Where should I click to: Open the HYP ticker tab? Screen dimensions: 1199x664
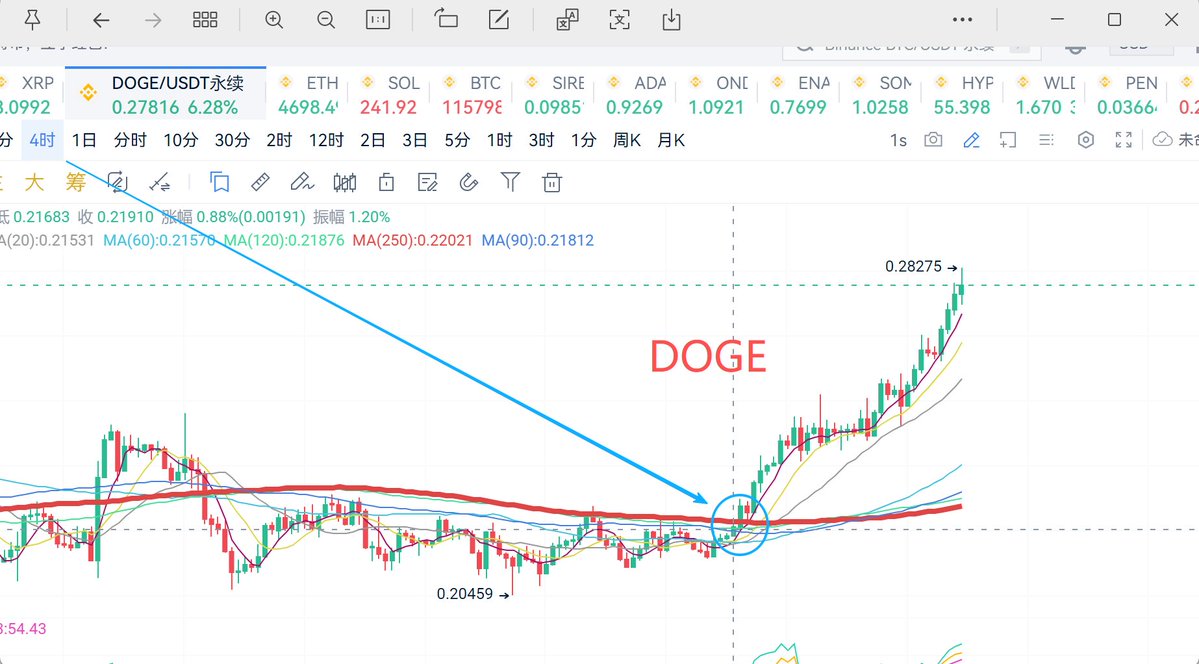[x=963, y=95]
